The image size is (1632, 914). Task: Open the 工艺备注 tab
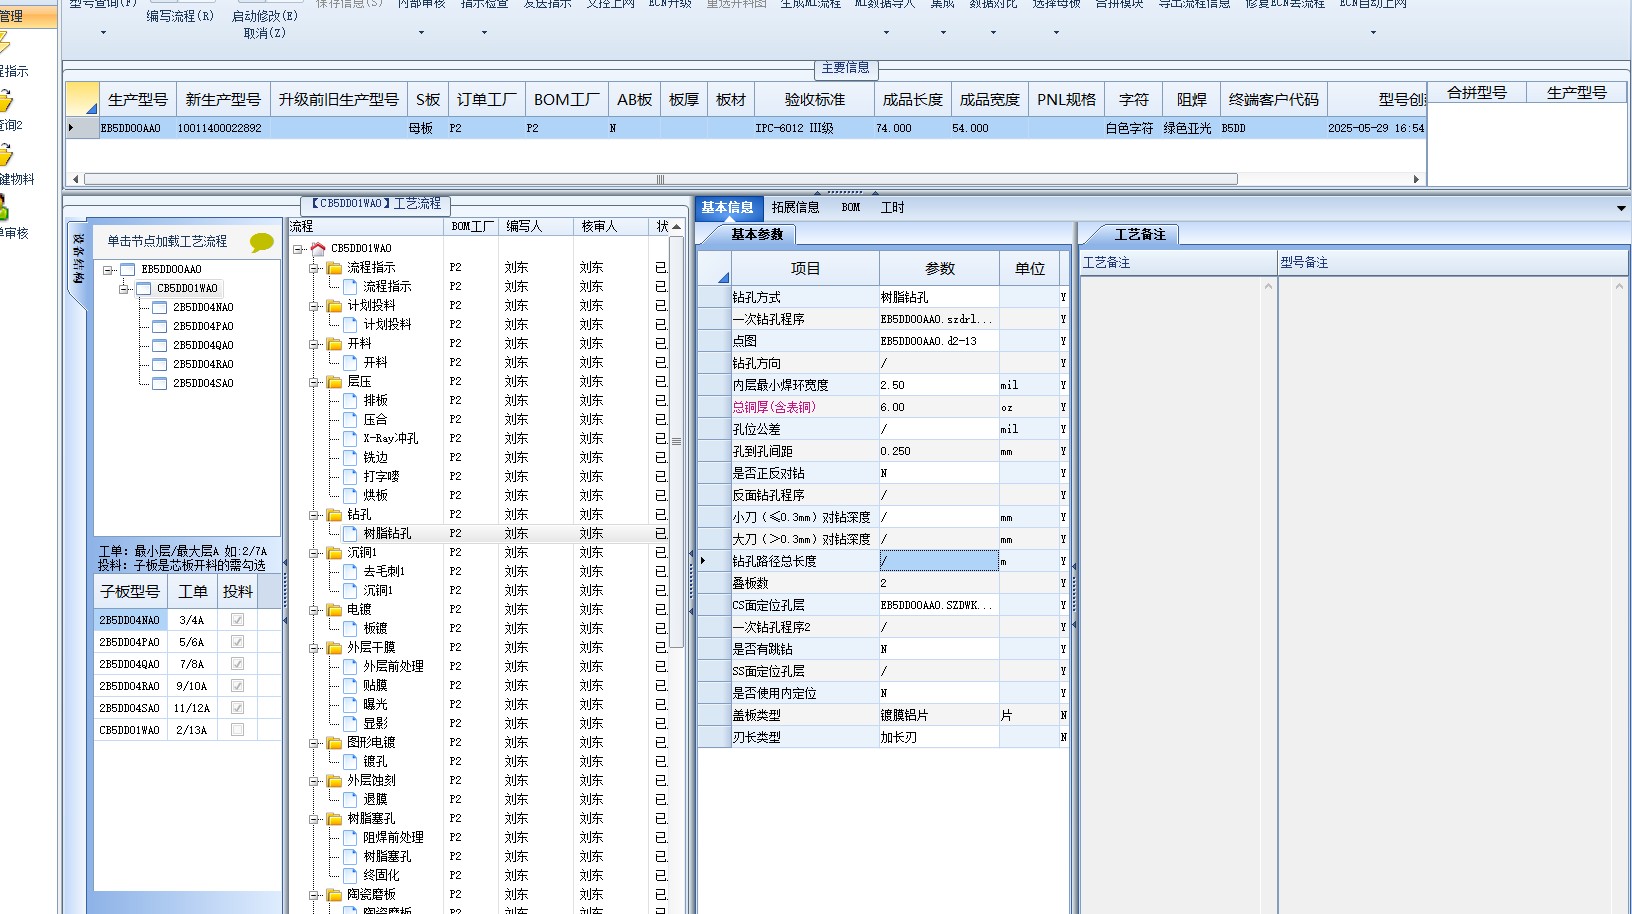[x=1140, y=235]
